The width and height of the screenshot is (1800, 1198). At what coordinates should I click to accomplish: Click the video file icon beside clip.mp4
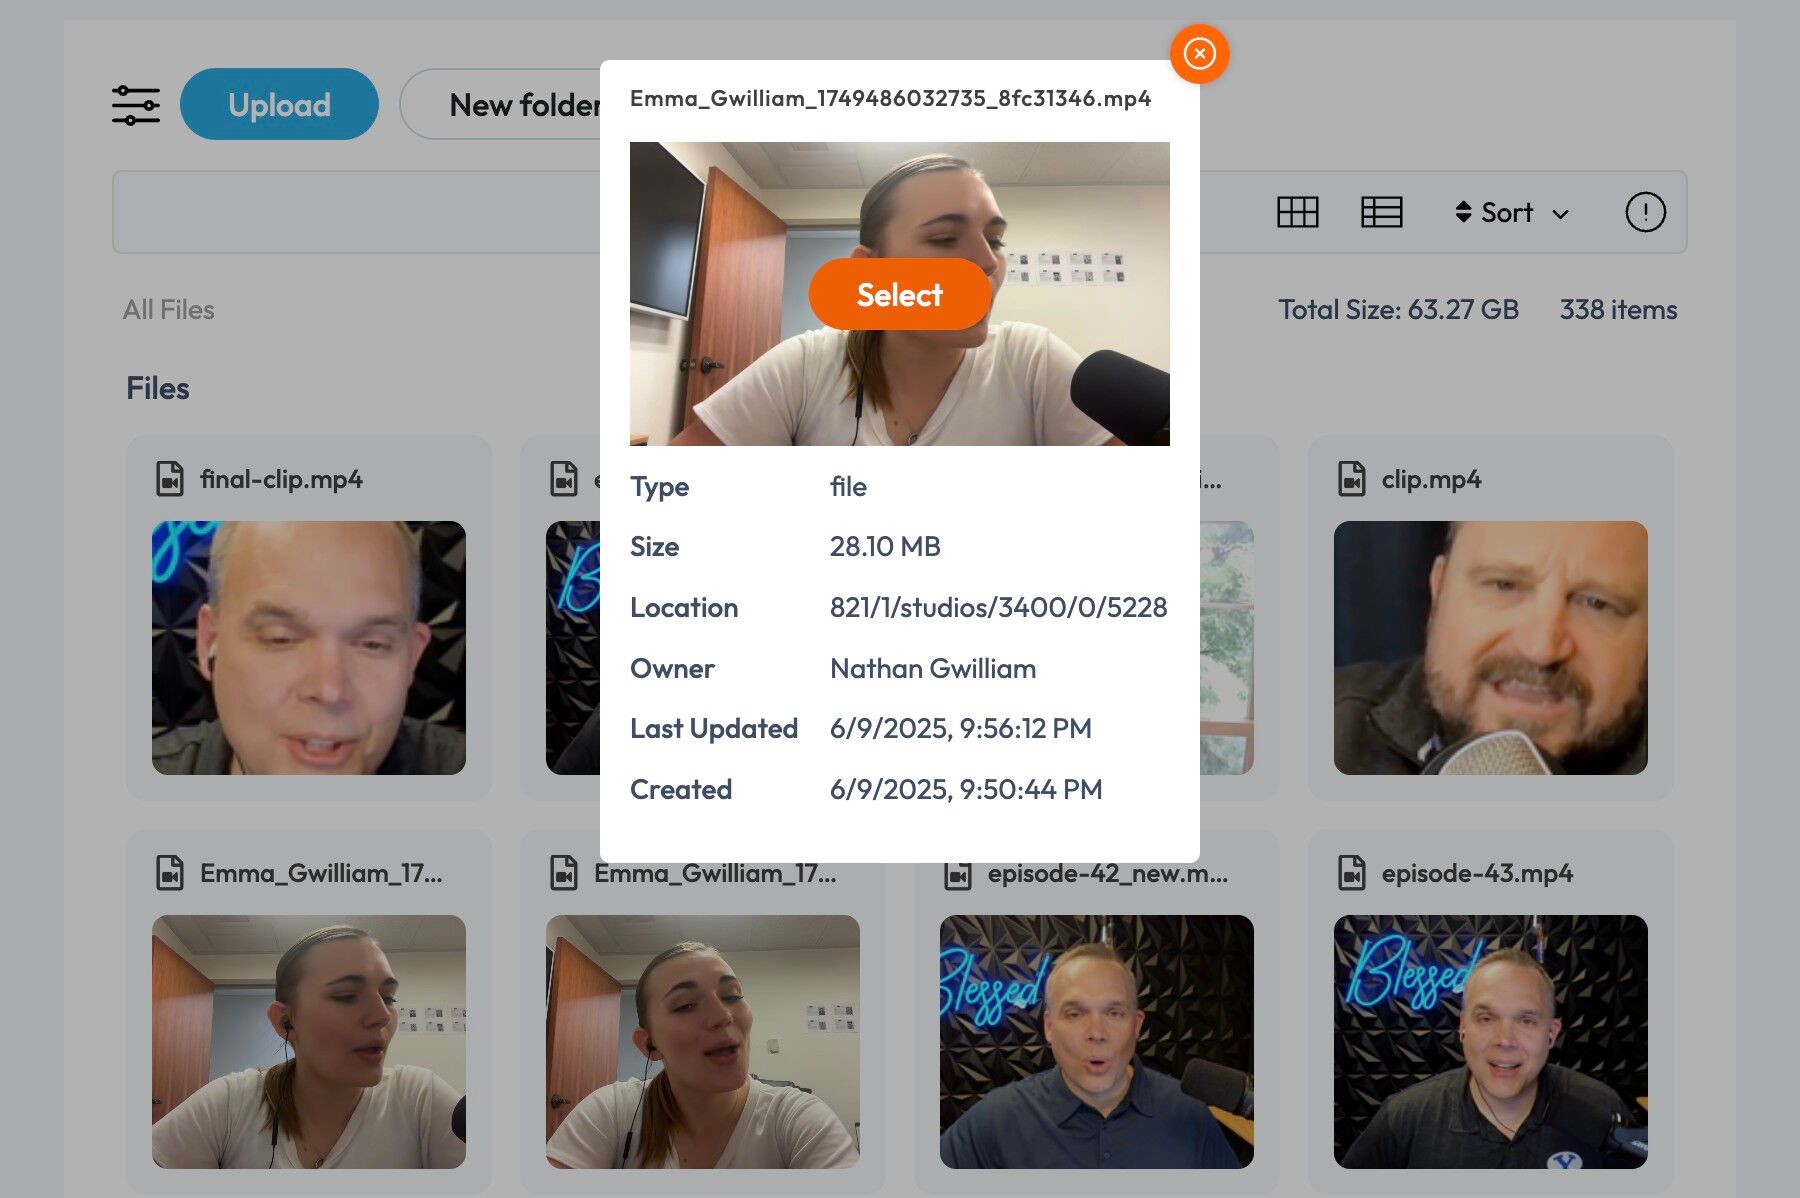click(x=1352, y=479)
